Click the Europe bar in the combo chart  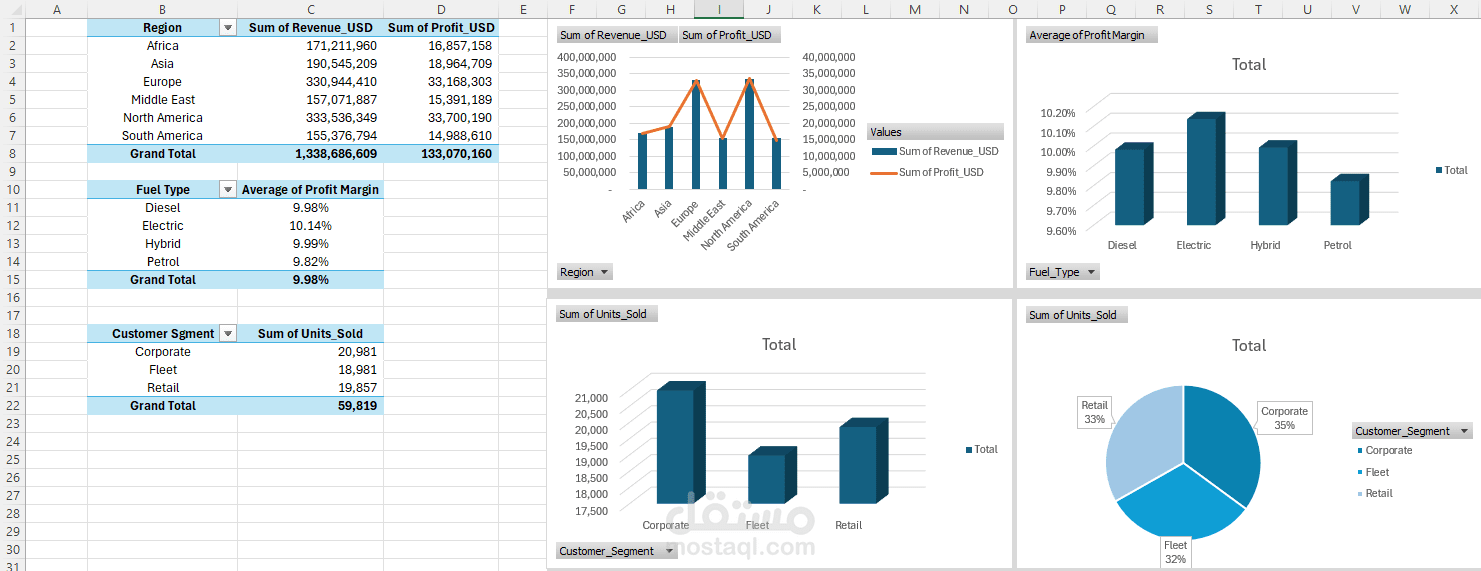(x=696, y=135)
